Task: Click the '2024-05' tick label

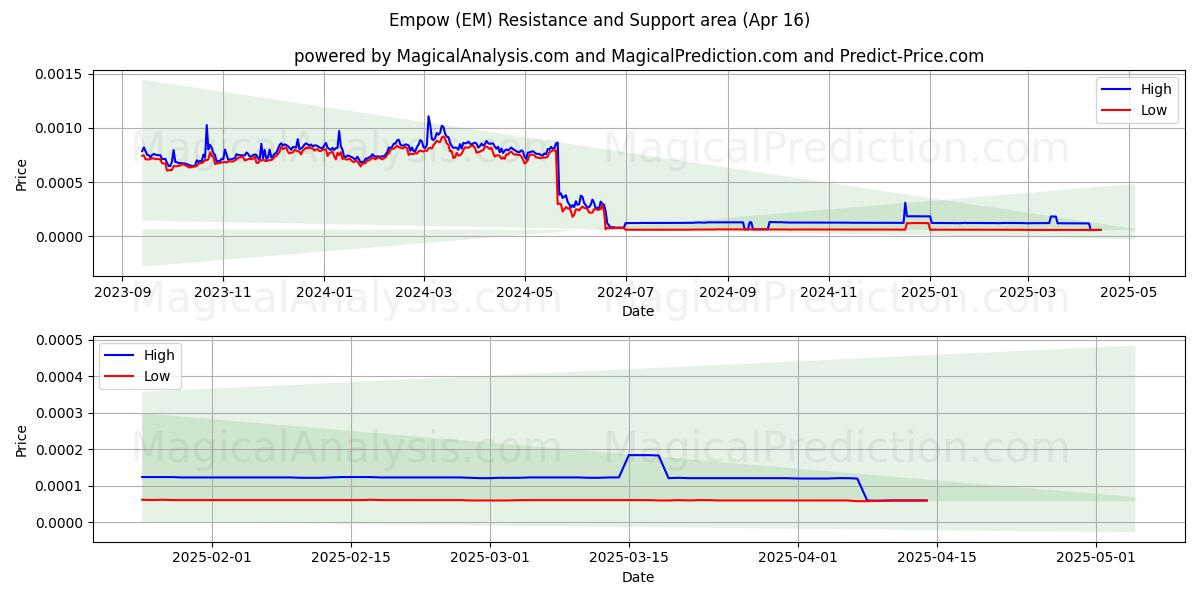Action: pos(525,291)
